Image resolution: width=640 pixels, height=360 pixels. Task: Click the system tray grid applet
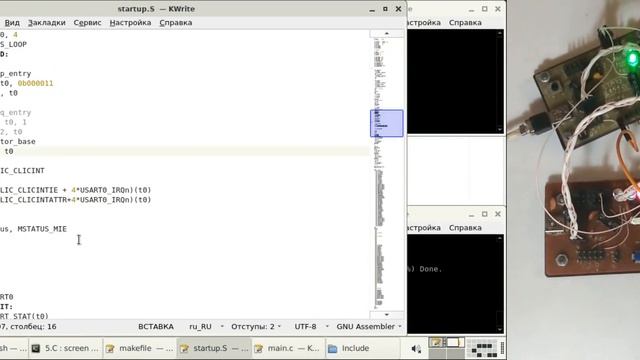[482, 348]
